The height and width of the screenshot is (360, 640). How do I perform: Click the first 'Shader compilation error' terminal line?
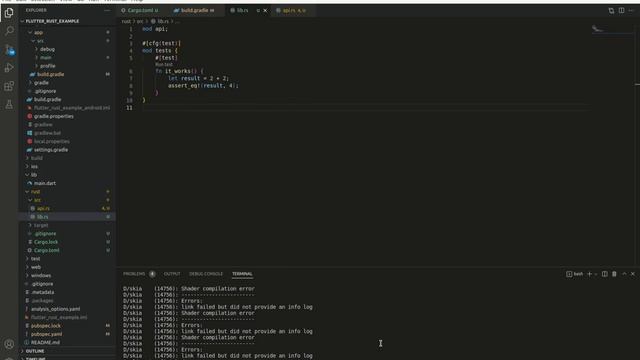pos(218,289)
